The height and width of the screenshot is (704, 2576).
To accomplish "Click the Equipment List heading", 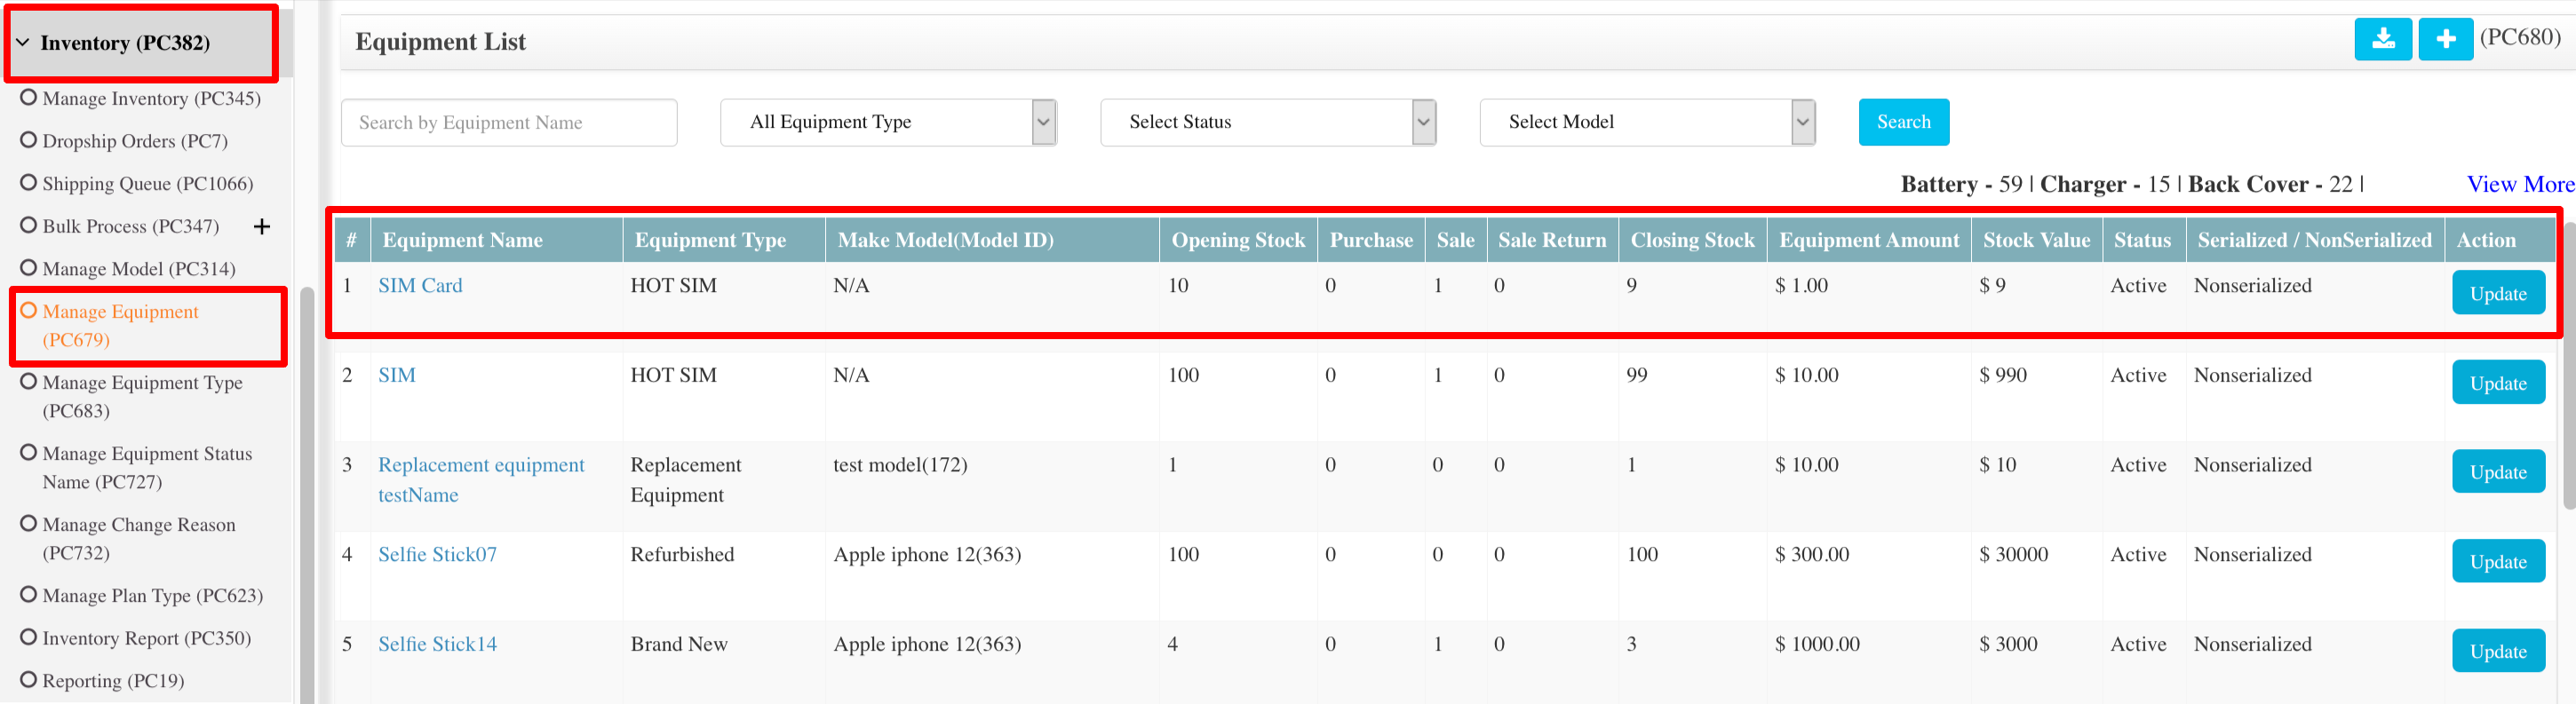I will (x=440, y=42).
